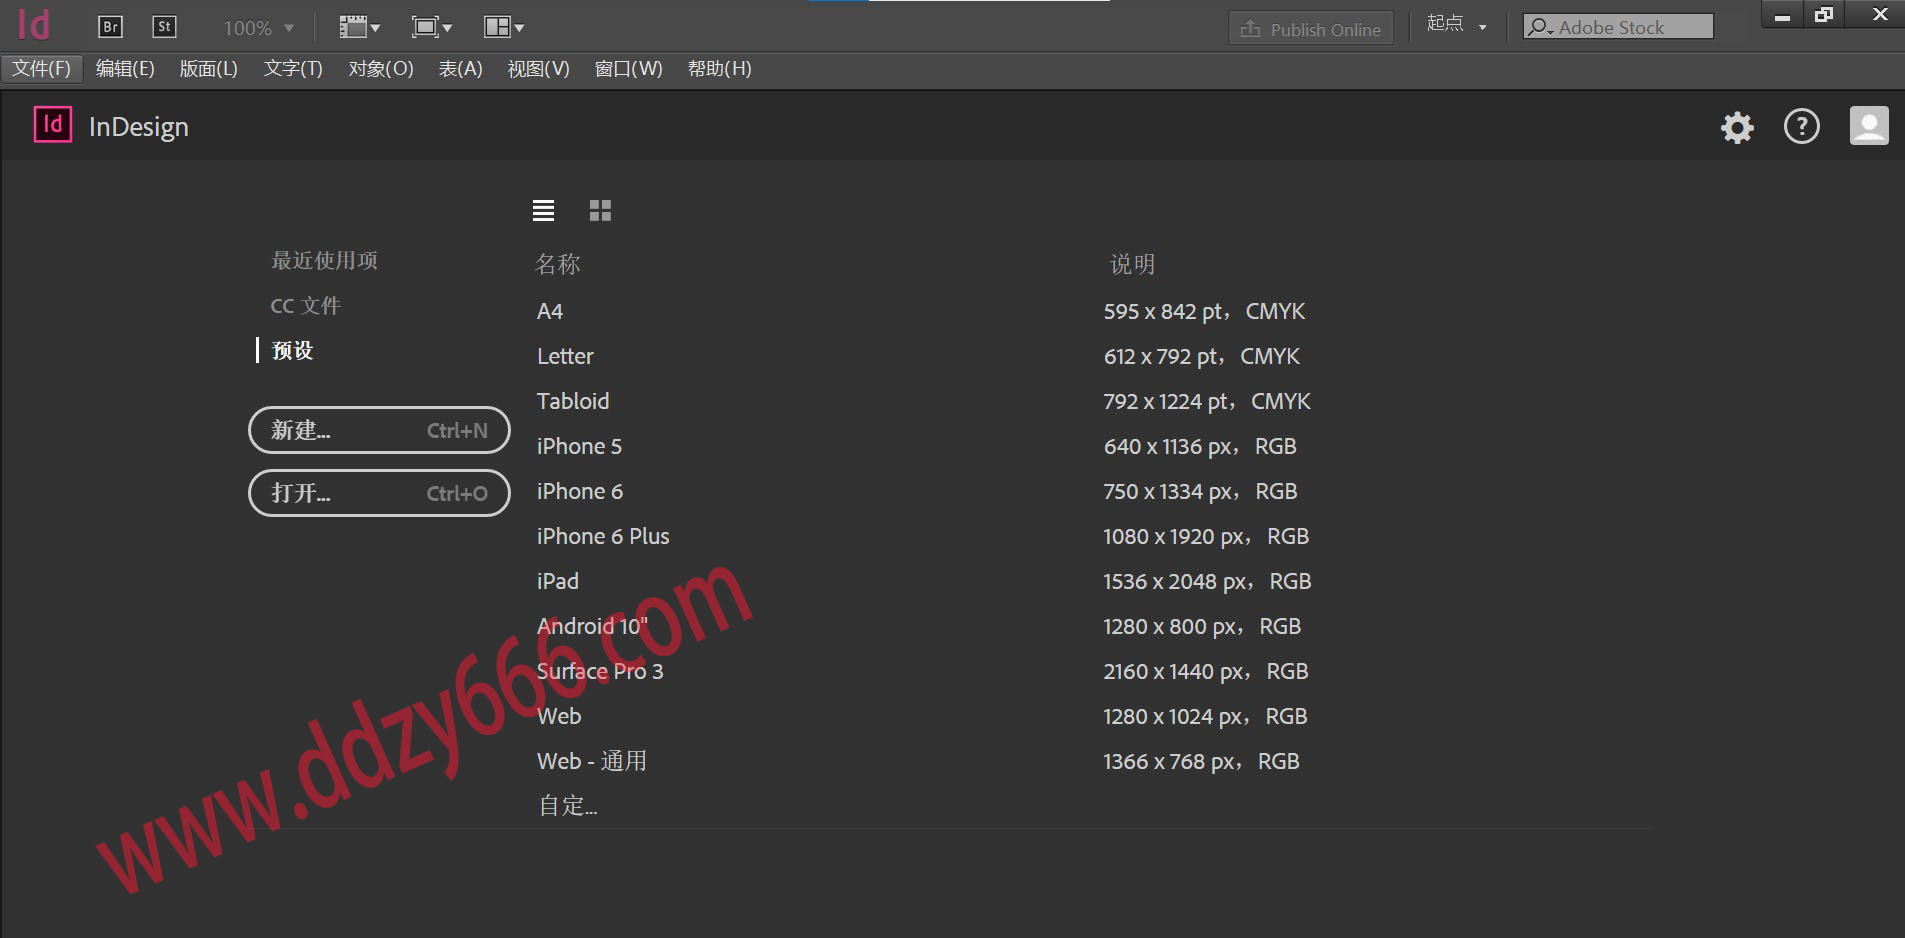The image size is (1905, 938).
Task: Click the 说明 column header
Action: 1132,264
